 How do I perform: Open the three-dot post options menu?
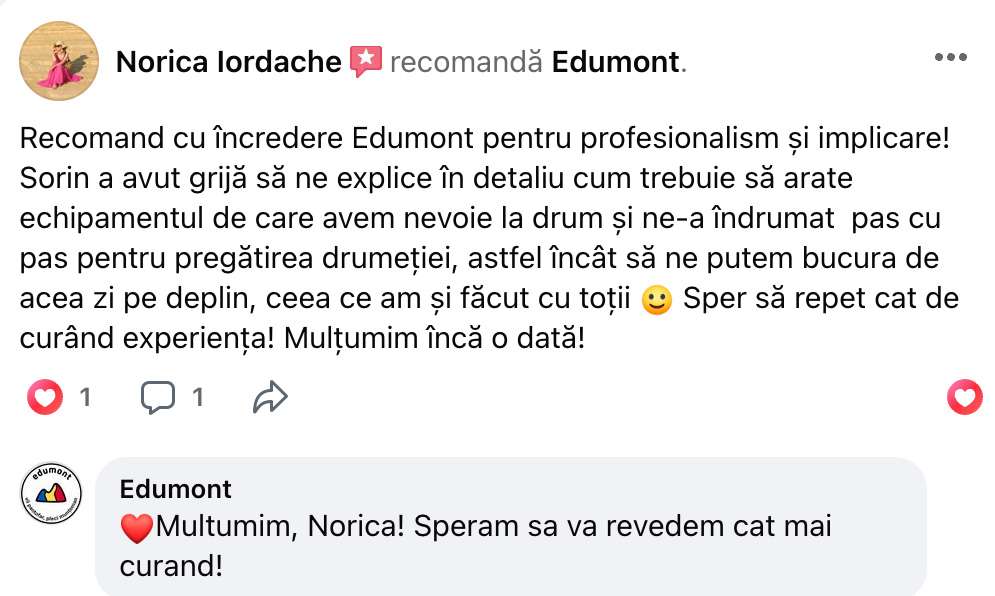[949, 58]
